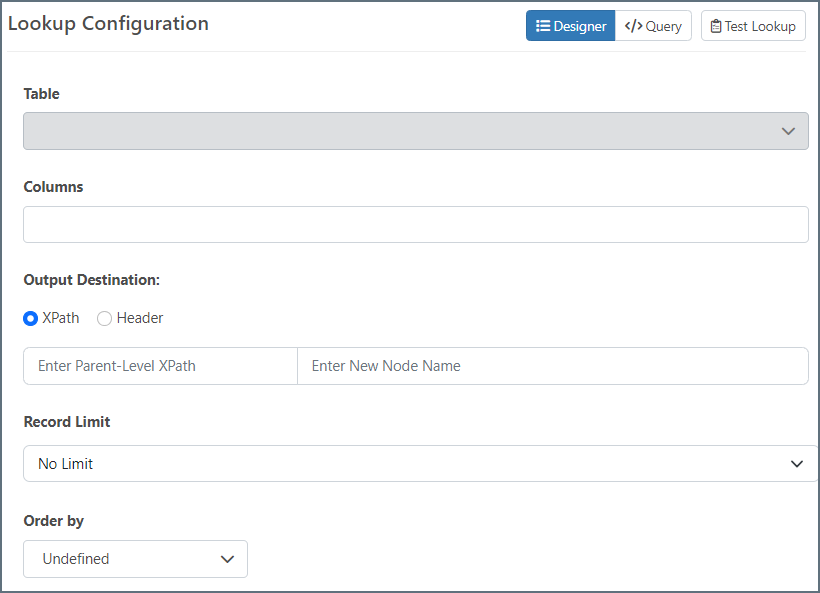
Task: Focus the Columns input box
Action: (415, 224)
